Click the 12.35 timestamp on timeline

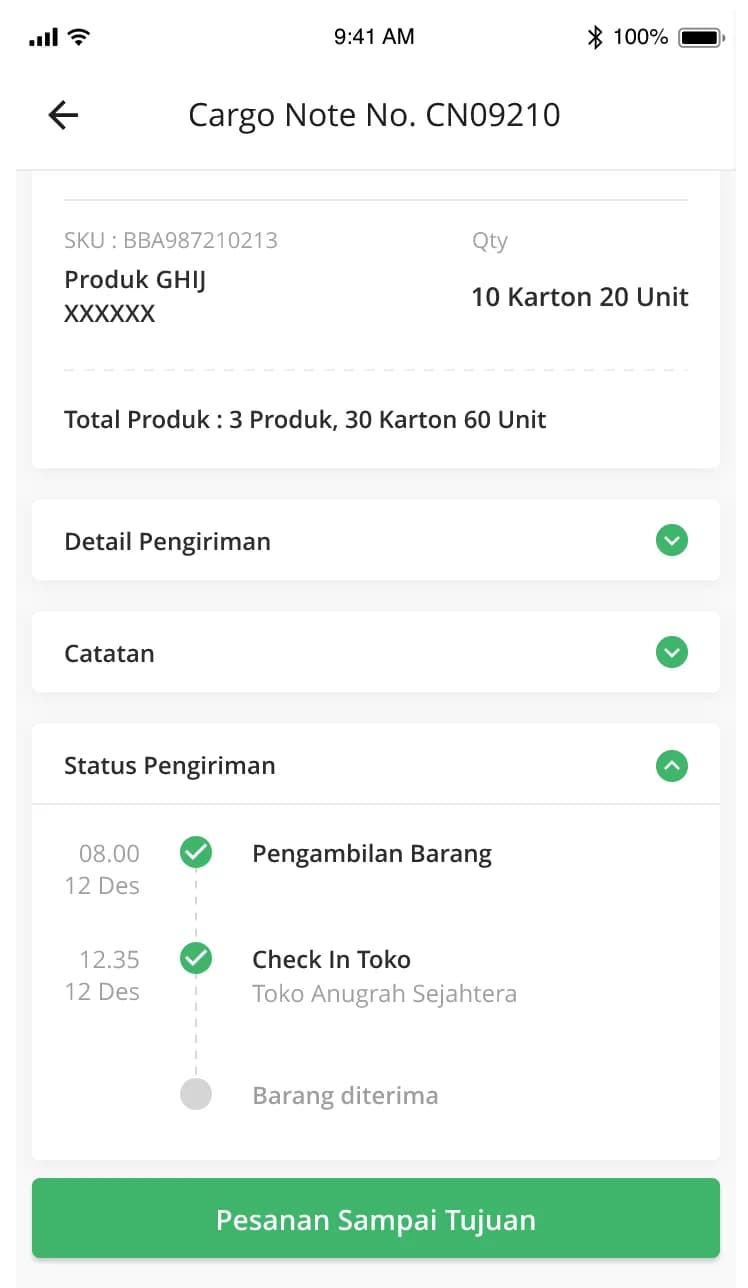pos(109,959)
